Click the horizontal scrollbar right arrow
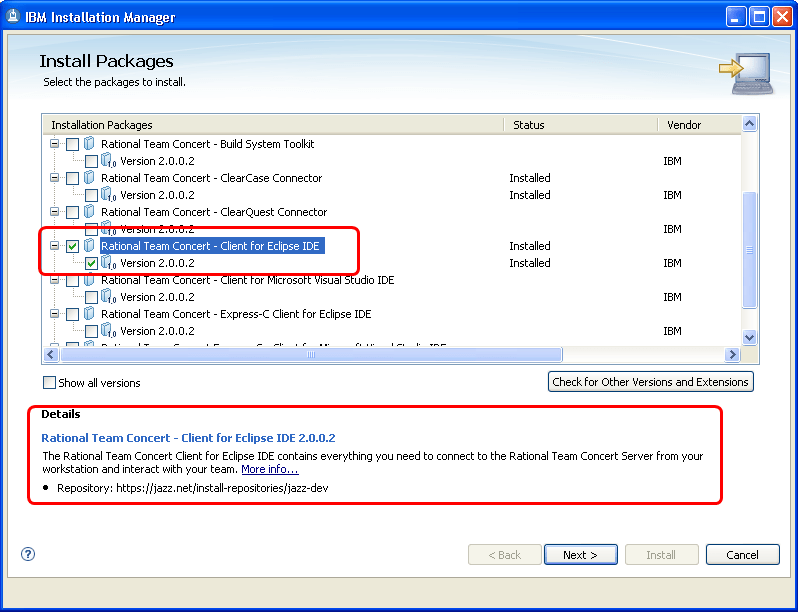The width and height of the screenshot is (798, 612). [732, 355]
